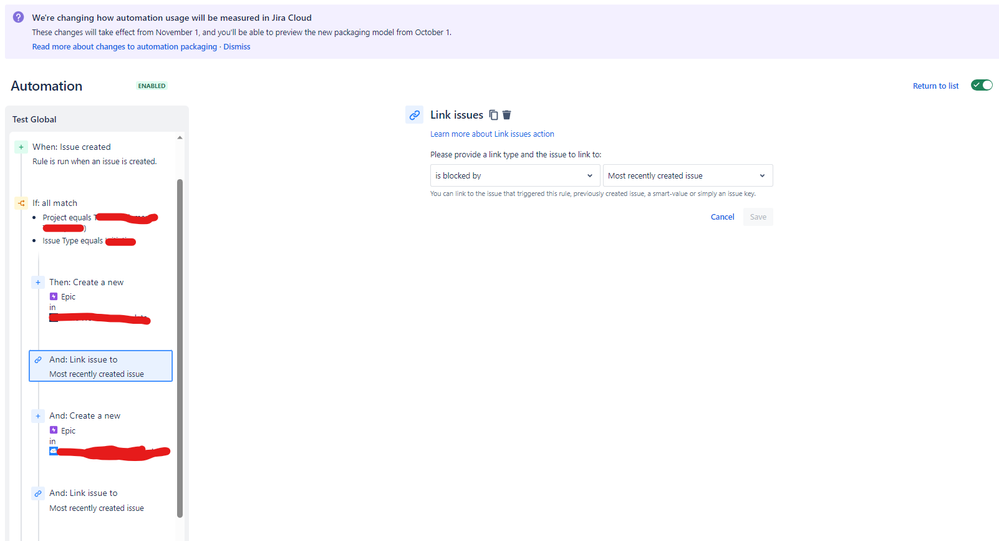Dismiss the automation usage banner
The height and width of the screenshot is (541, 999).
click(x=236, y=47)
